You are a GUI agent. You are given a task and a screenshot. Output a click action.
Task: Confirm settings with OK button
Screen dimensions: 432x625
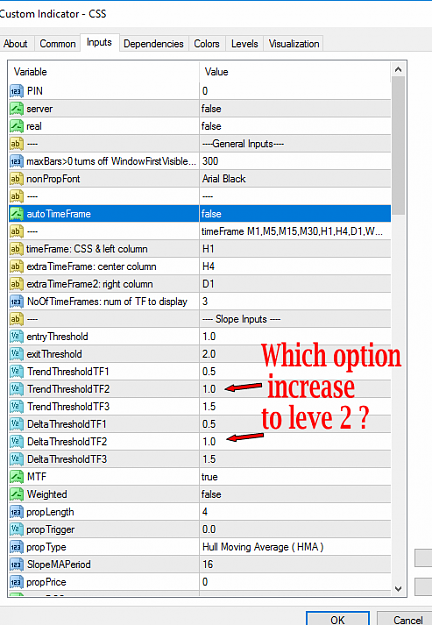[338, 619]
